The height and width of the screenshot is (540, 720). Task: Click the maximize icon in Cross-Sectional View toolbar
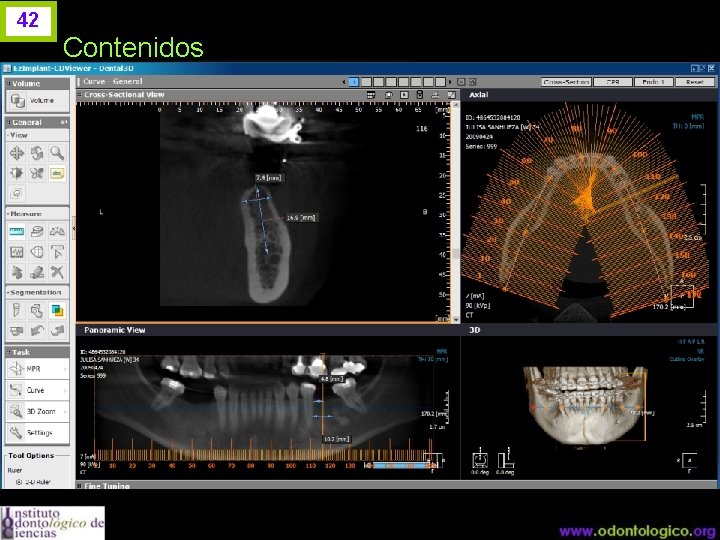coord(451,95)
